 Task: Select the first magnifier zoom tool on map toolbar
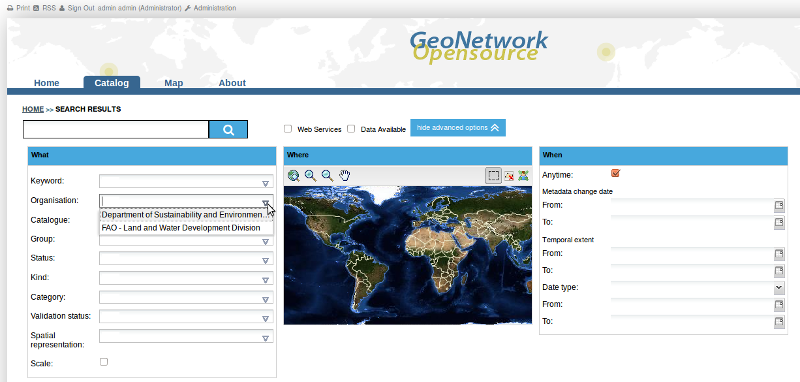coord(310,176)
